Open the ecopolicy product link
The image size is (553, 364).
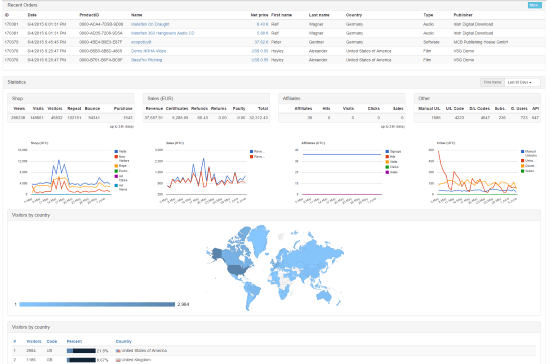tap(141, 42)
